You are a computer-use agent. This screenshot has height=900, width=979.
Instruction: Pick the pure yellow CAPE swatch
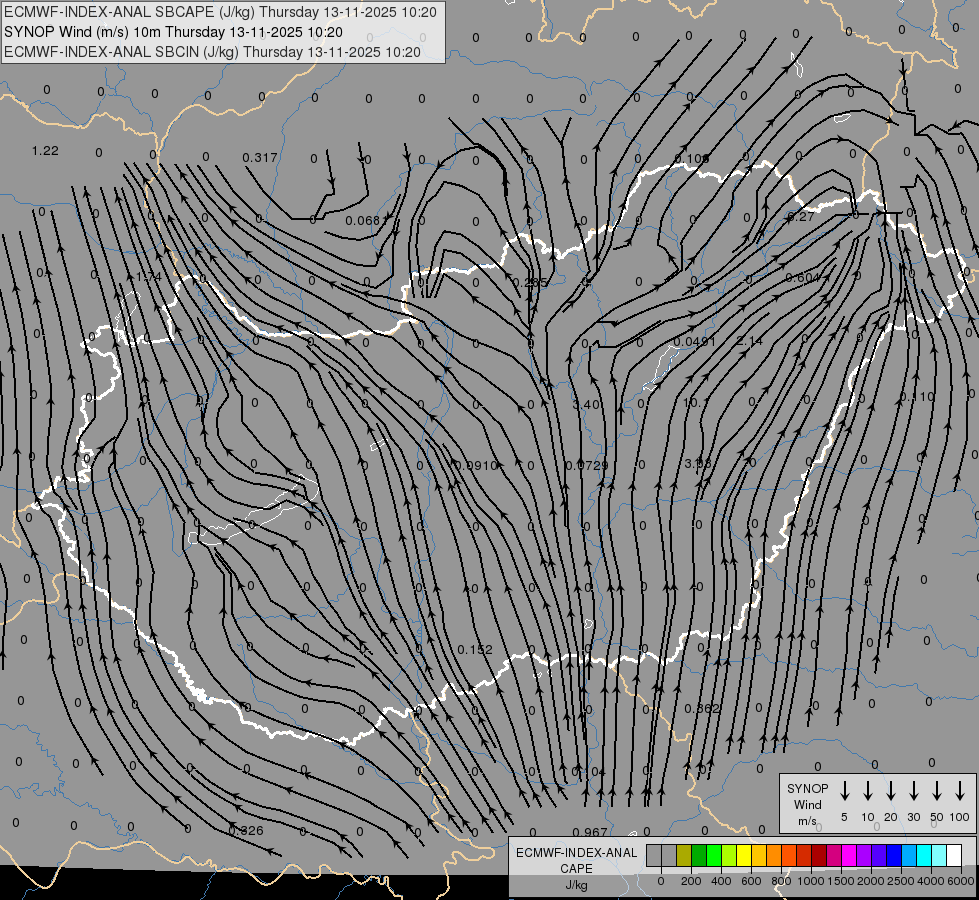point(744,856)
